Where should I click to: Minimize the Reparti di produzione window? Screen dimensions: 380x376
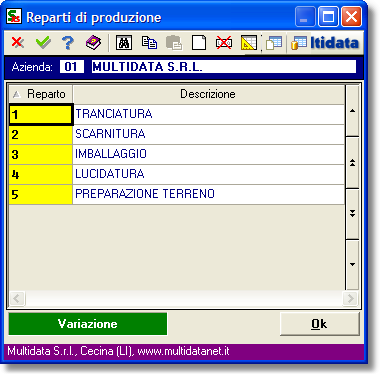[x=305, y=17]
